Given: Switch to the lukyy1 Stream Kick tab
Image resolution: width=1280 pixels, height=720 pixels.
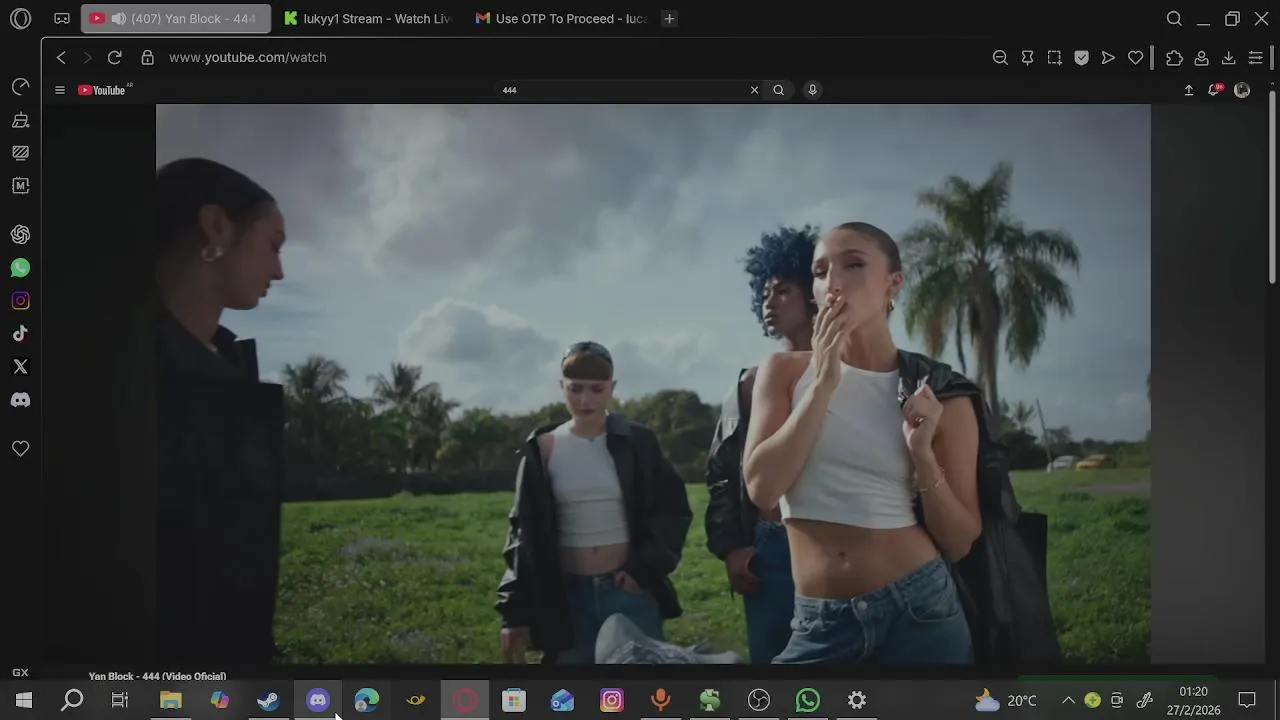Looking at the screenshot, I should 368,19.
